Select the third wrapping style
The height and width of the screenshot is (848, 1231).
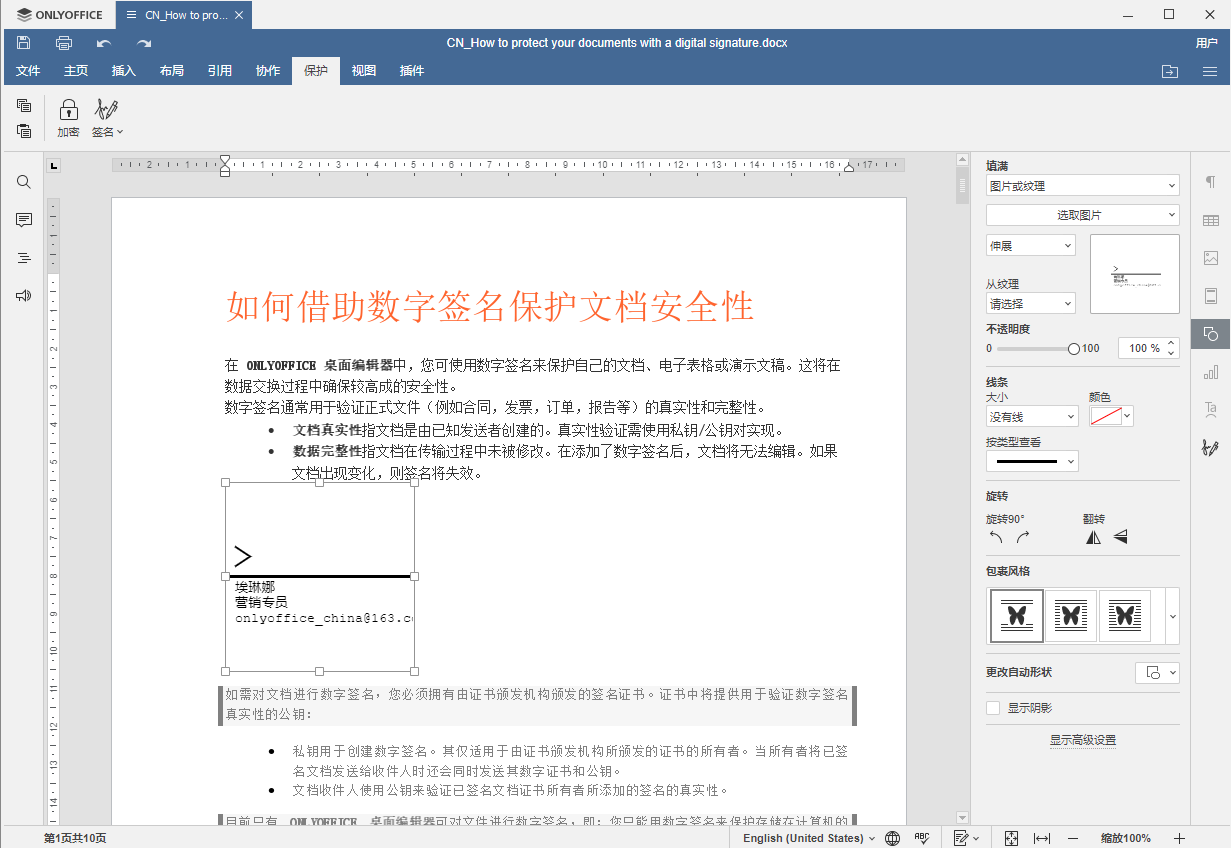pos(1125,615)
